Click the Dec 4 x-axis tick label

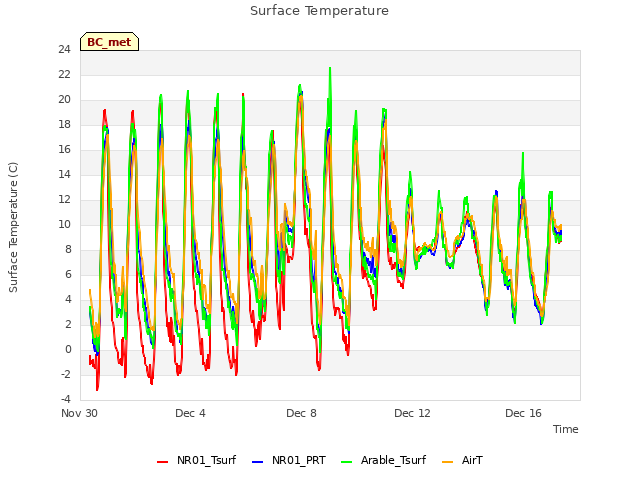(190, 413)
